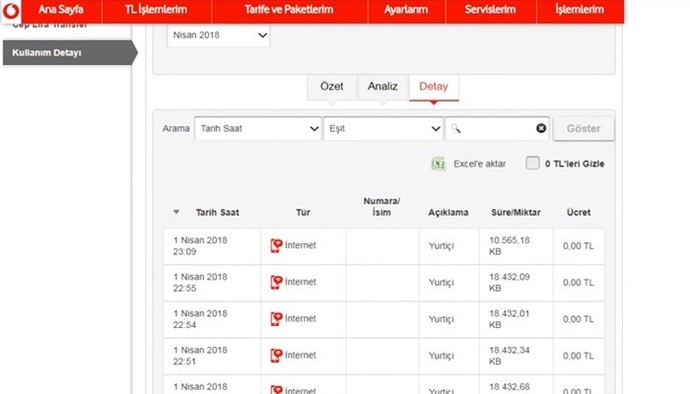
Task: Switch to the Detay tab
Action: pyautogui.click(x=433, y=87)
